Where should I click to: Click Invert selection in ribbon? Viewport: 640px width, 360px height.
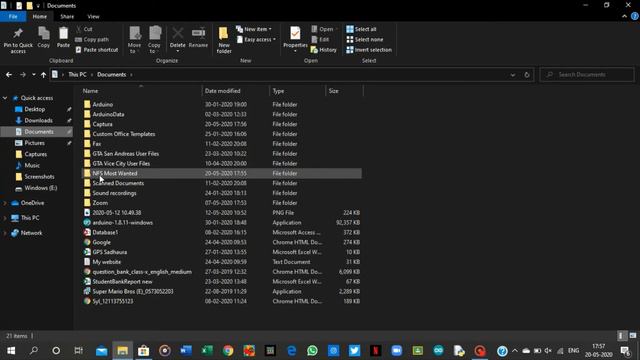pyautogui.click(x=369, y=50)
